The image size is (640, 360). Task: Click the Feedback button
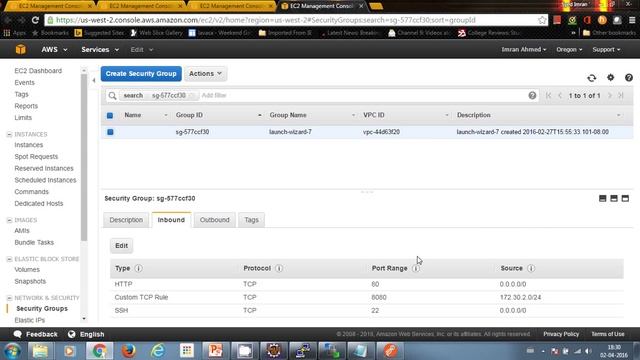tap(36, 334)
